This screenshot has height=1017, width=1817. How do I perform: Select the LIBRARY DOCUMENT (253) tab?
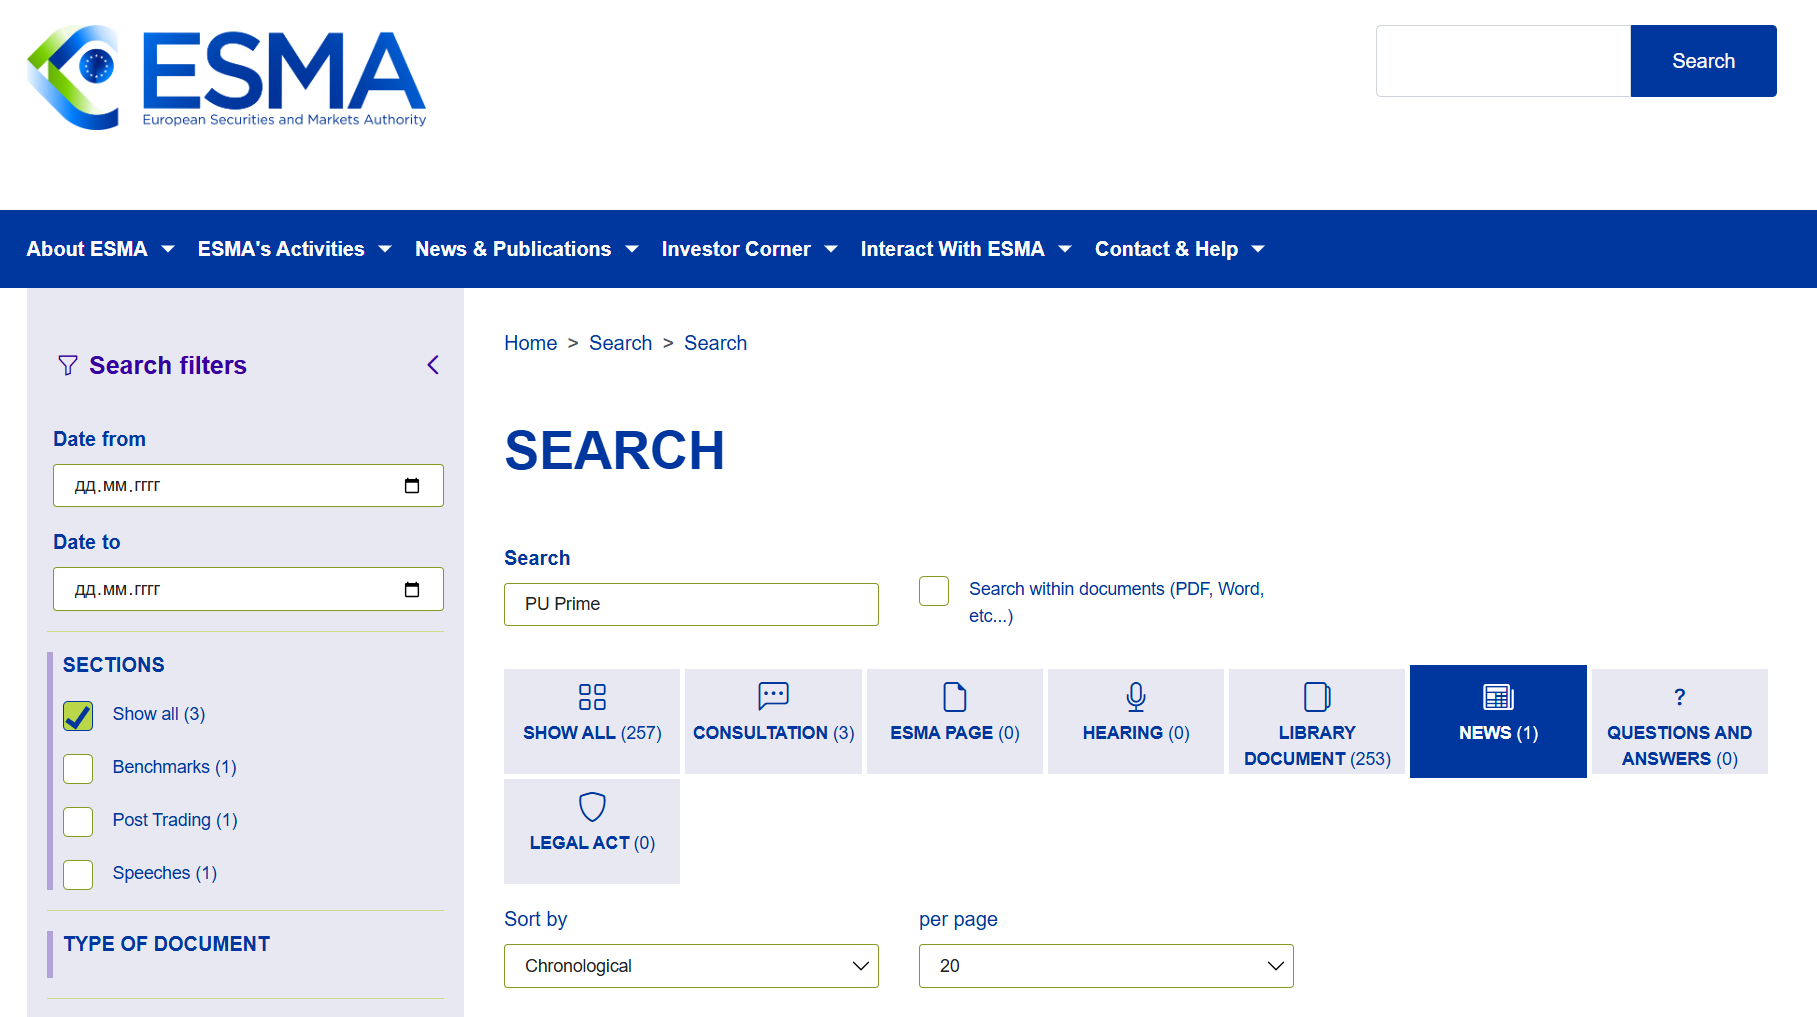point(1317,721)
